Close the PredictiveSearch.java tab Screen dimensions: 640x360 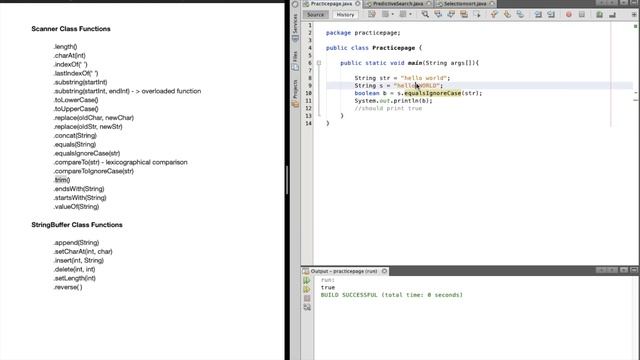[x=429, y=4]
